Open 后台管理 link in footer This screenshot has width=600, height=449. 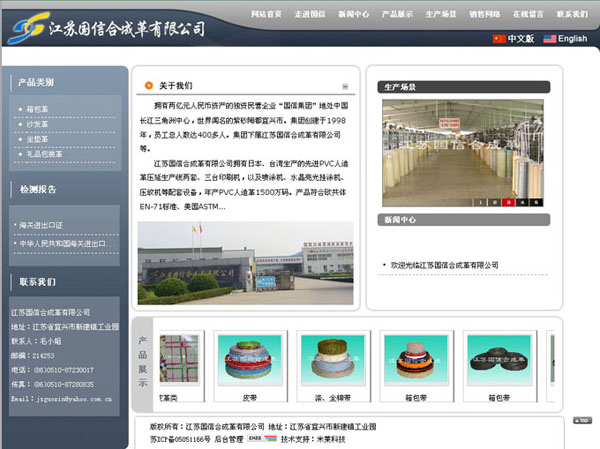click(x=229, y=439)
